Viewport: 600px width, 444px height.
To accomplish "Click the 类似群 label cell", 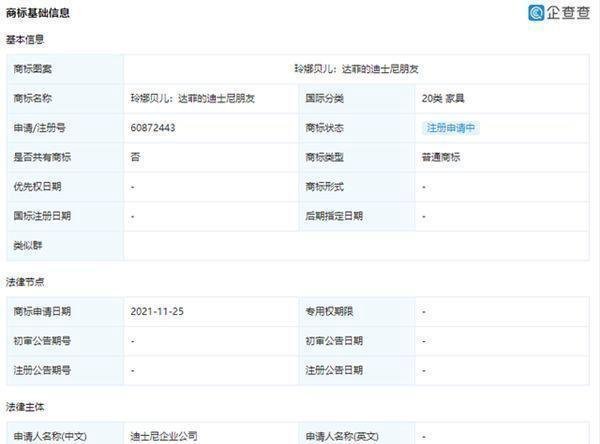I will (65, 245).
